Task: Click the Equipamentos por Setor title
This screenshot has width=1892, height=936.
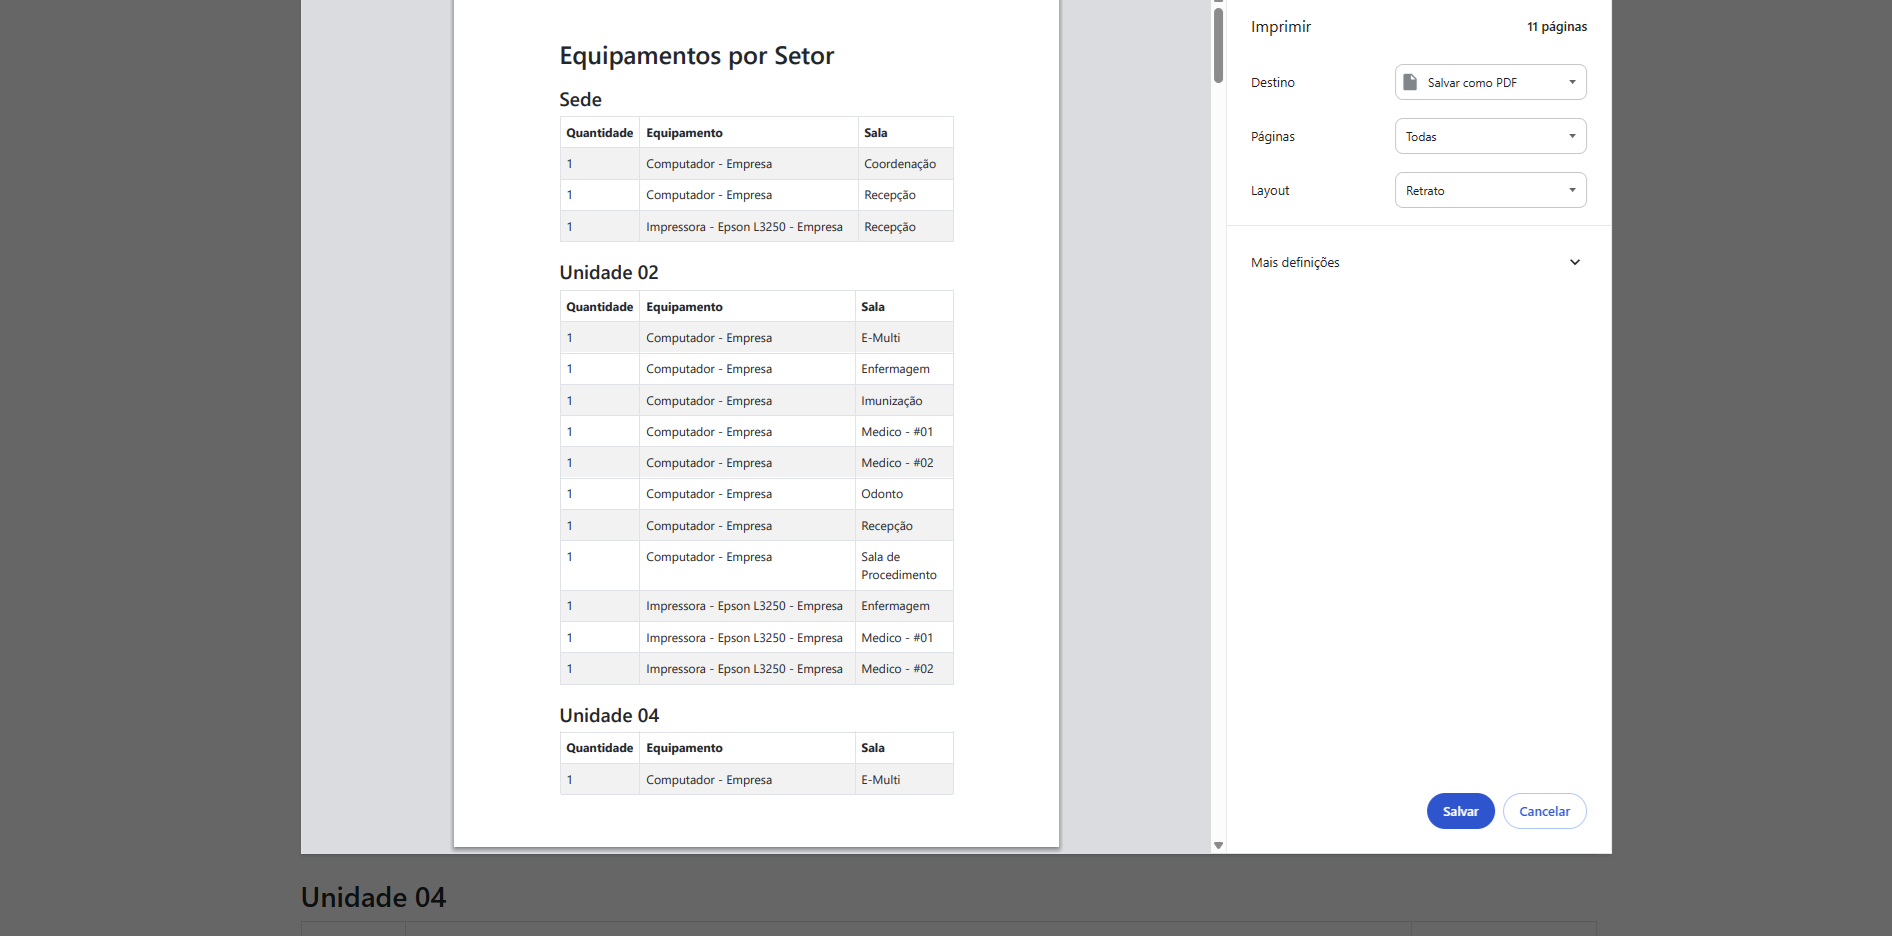Action: 697,55
